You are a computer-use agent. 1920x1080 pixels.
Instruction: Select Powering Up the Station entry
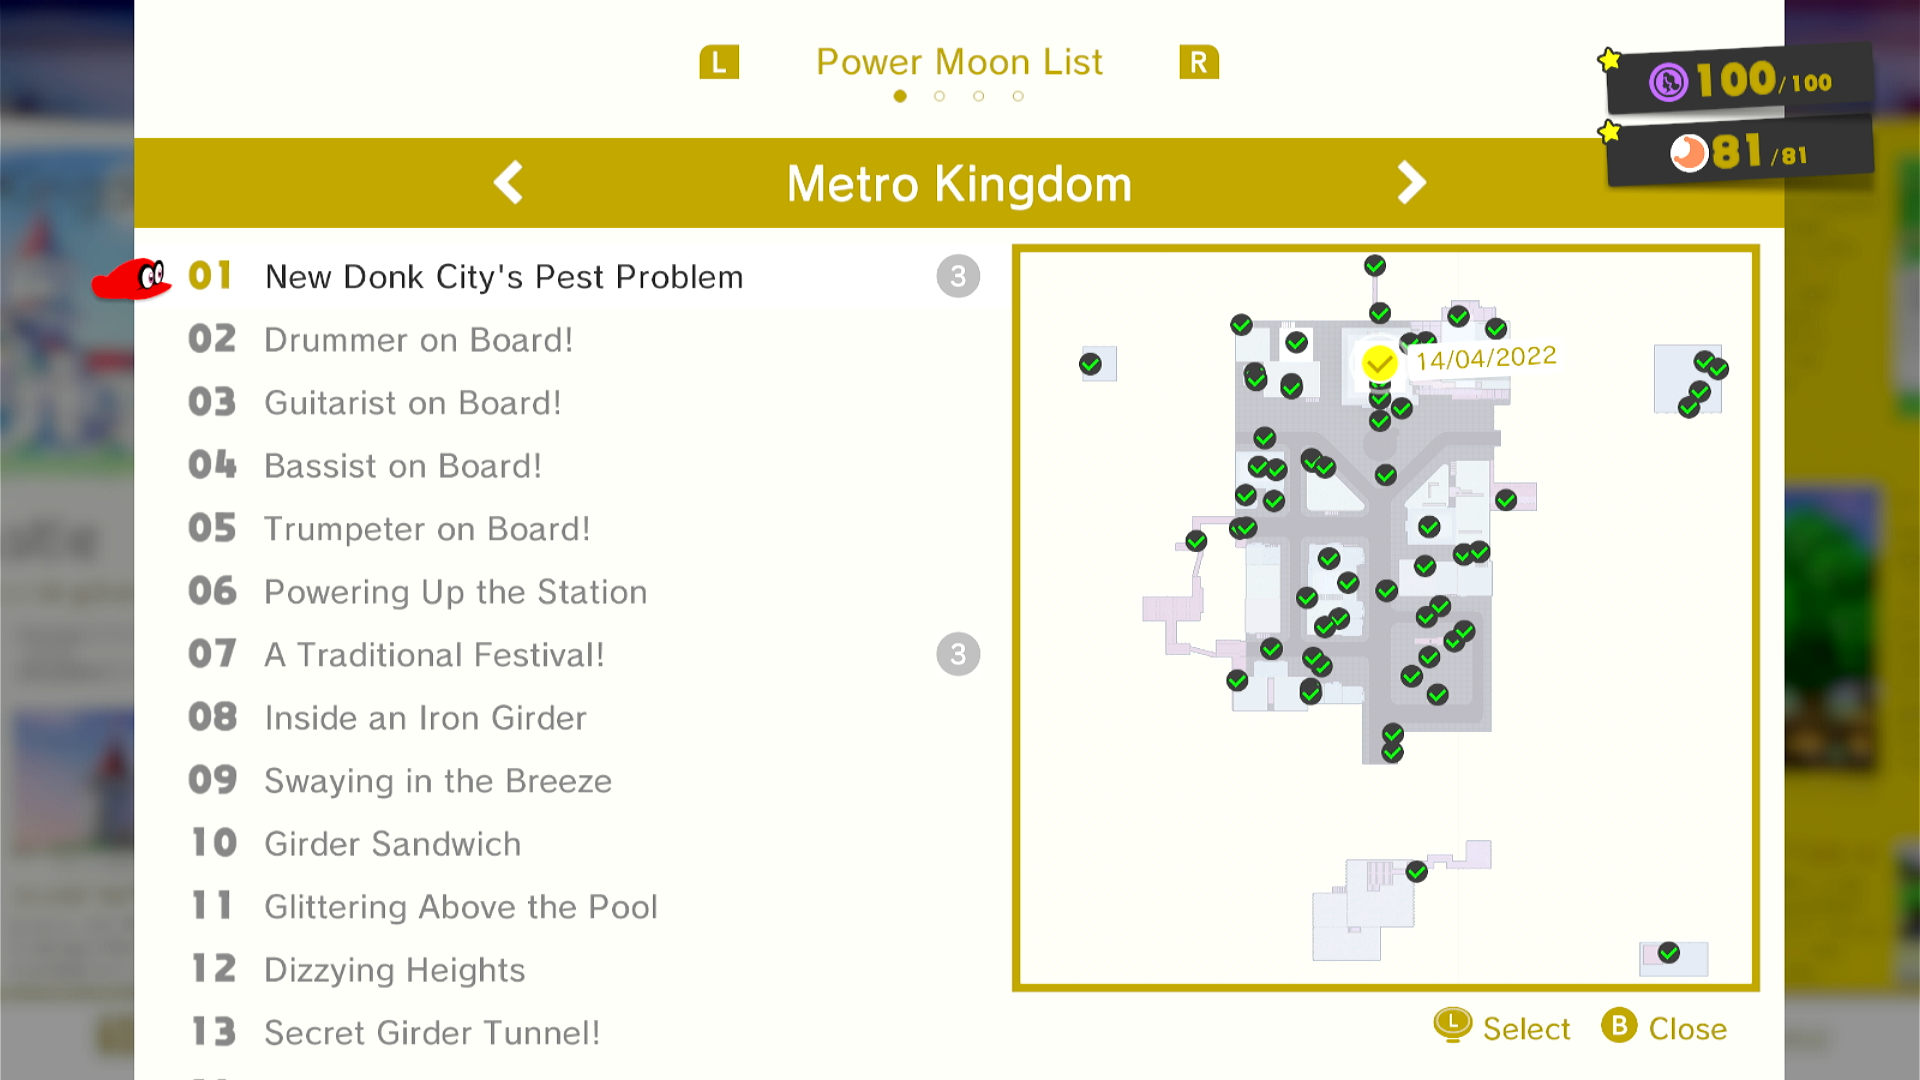[560, 591]
